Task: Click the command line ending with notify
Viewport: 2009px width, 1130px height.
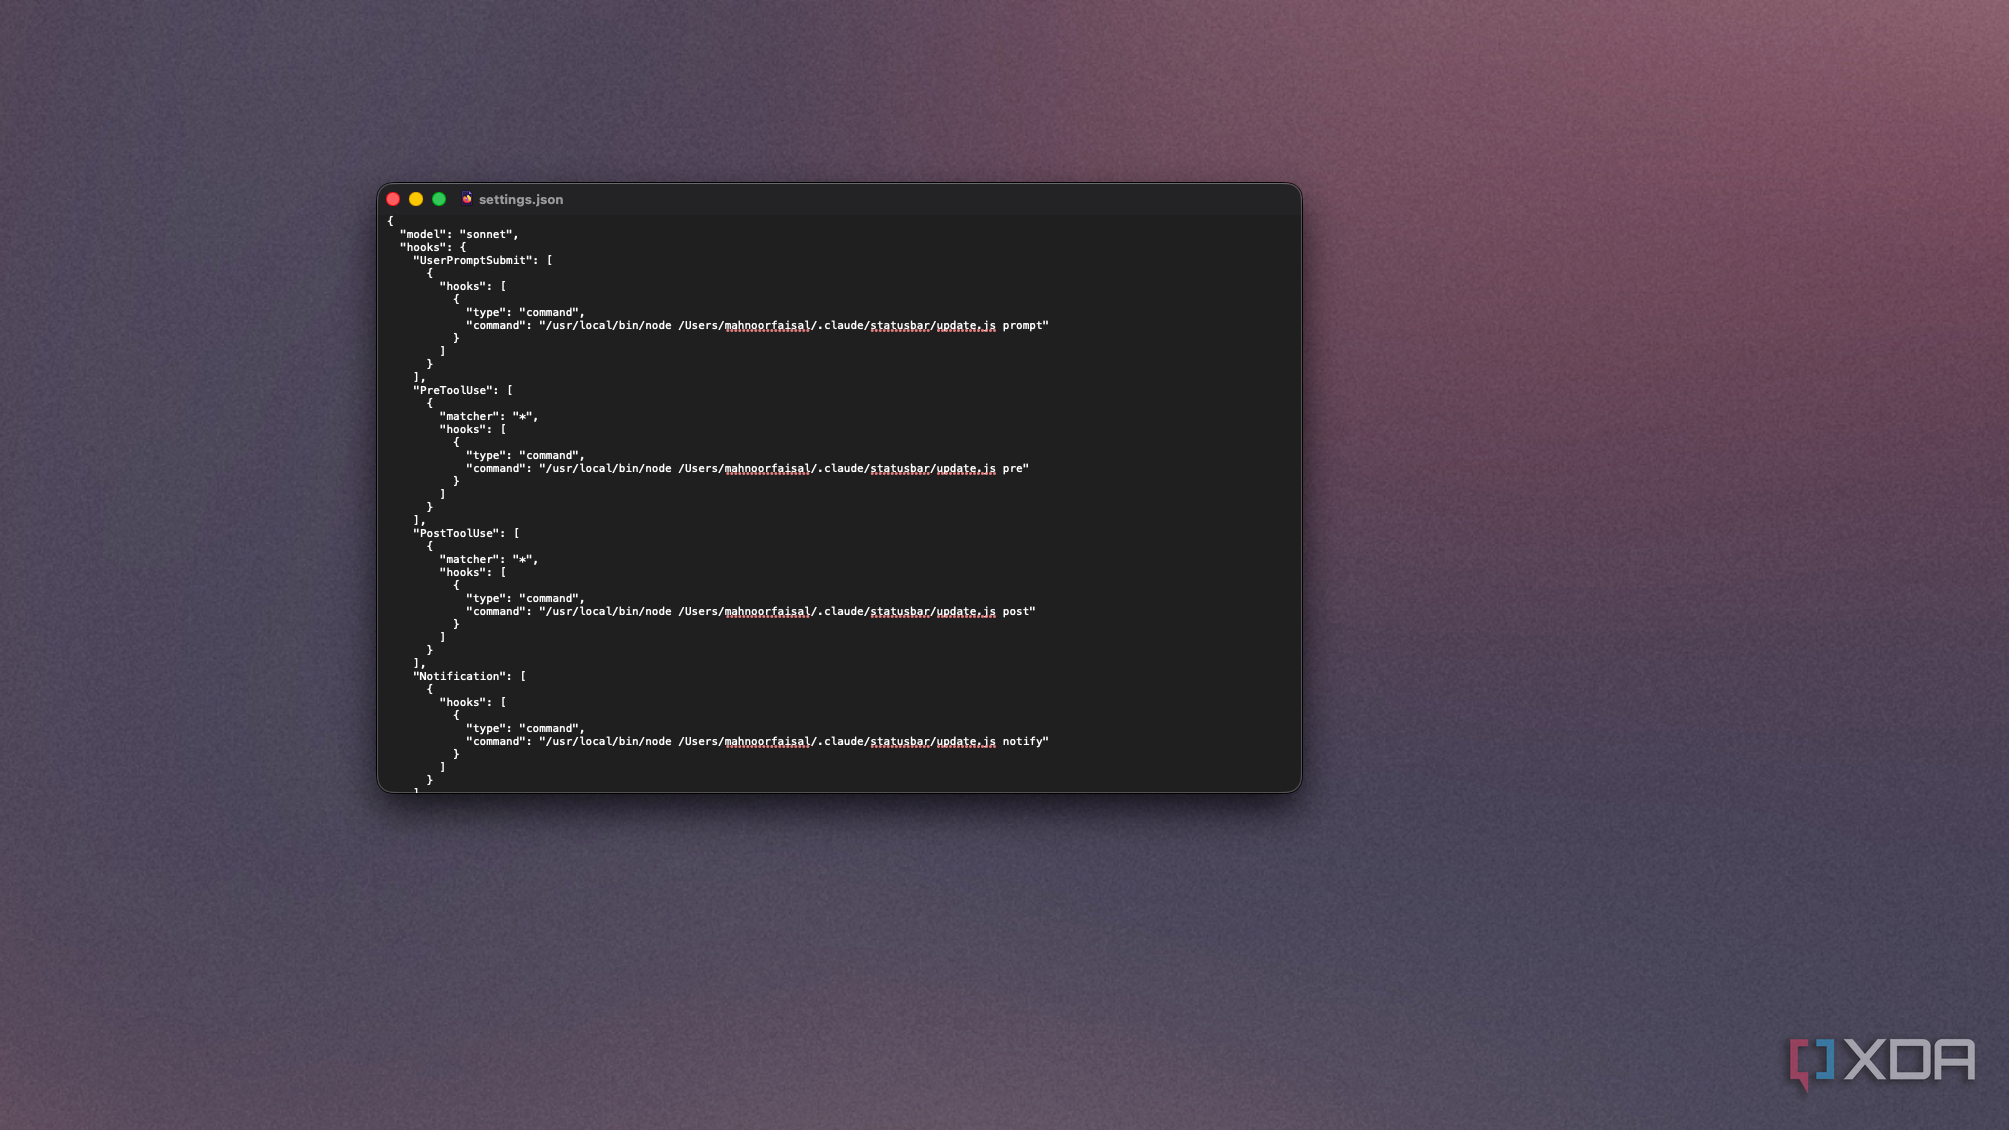Action: coord(757,742)
